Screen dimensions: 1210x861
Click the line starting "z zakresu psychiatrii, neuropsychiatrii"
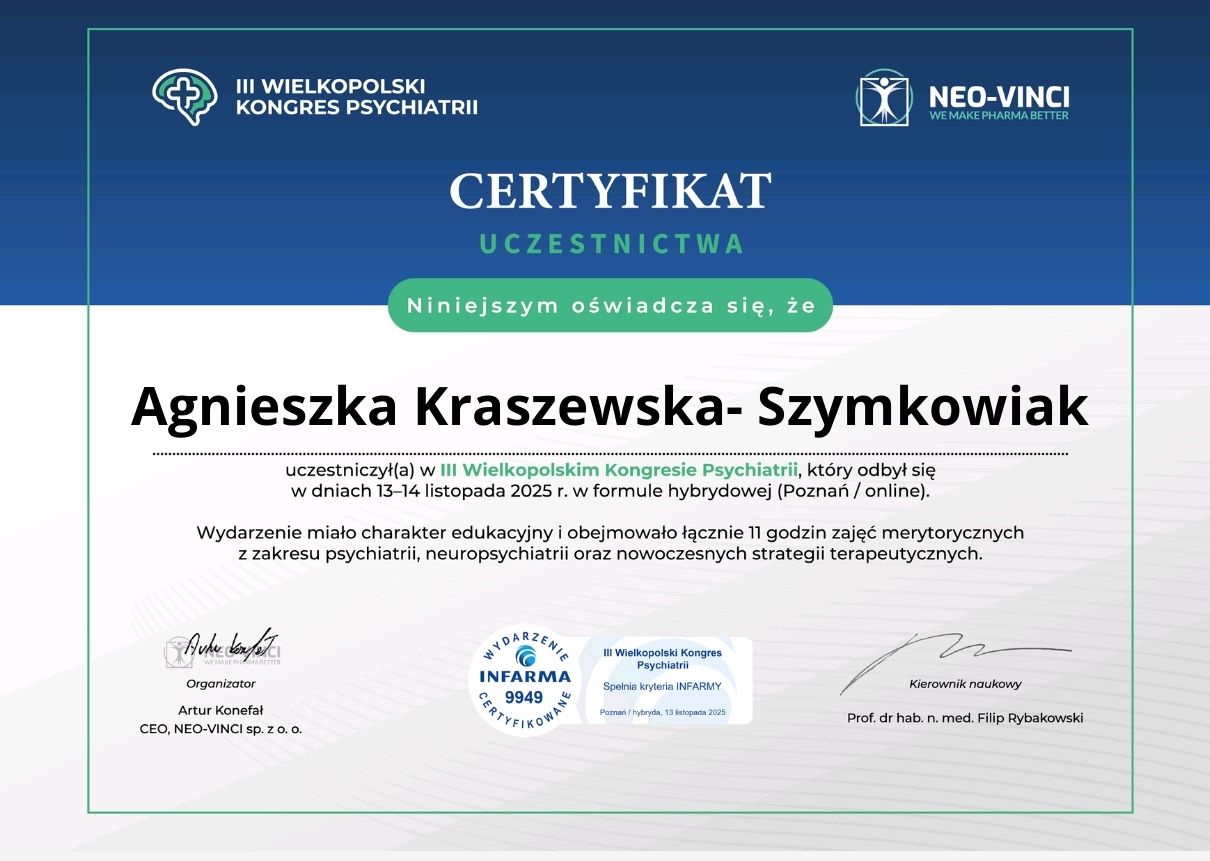point(610,553)
